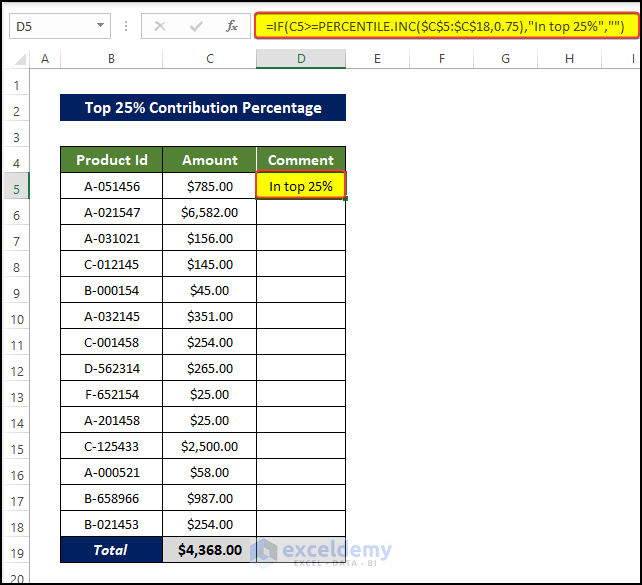The width and height of the screenshot is (642, 585).
Task: Click the Cancel (X) formula bar icon
Action: (160, 27)
